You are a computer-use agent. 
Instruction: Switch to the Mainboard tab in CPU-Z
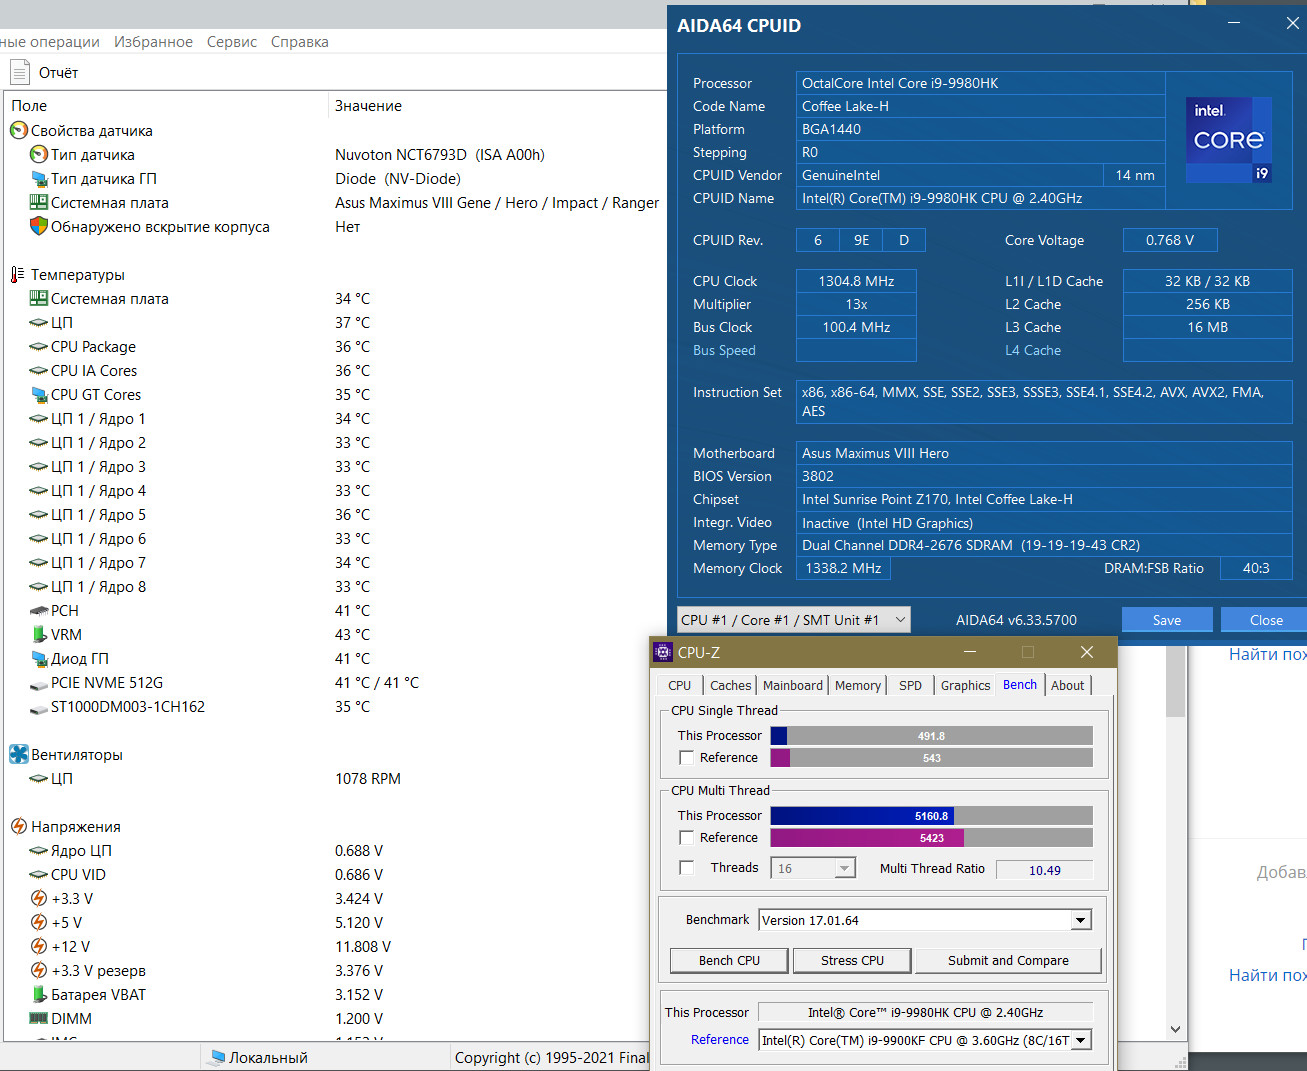click(x=792, y=685)
